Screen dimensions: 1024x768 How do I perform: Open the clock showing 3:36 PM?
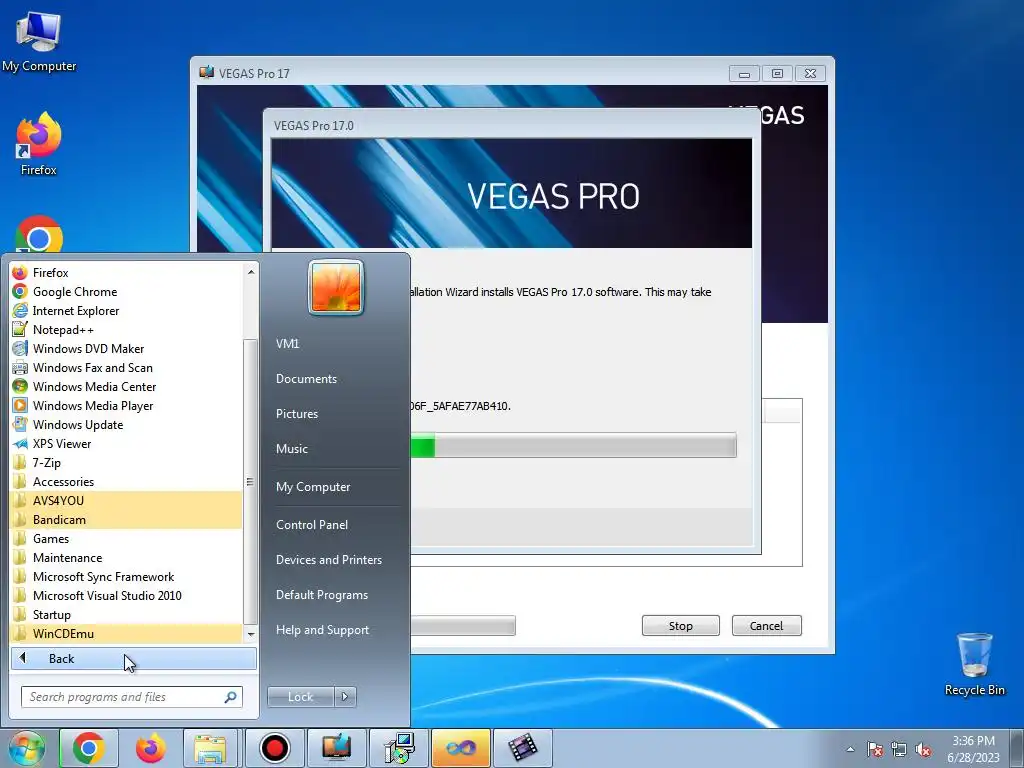tap(973, 749)
